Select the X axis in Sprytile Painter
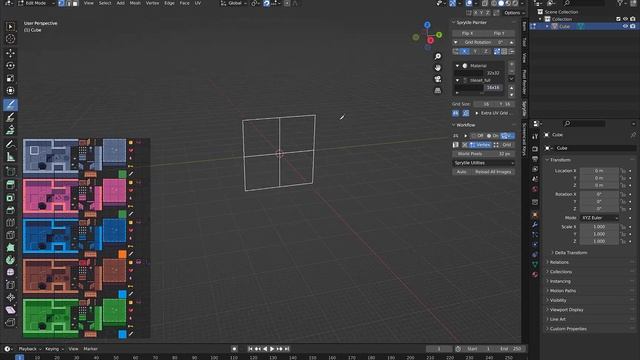640x360 pixels. [x=464, y=51]
